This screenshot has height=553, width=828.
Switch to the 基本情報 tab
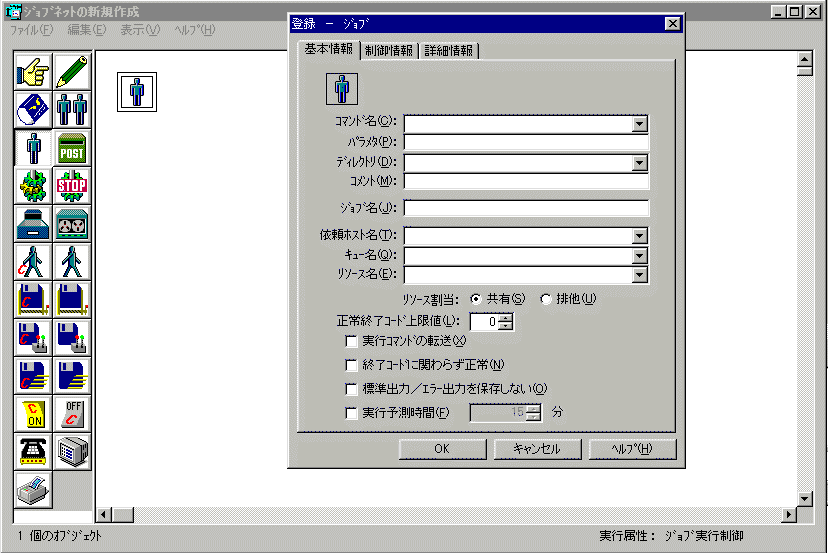(328, 49)
